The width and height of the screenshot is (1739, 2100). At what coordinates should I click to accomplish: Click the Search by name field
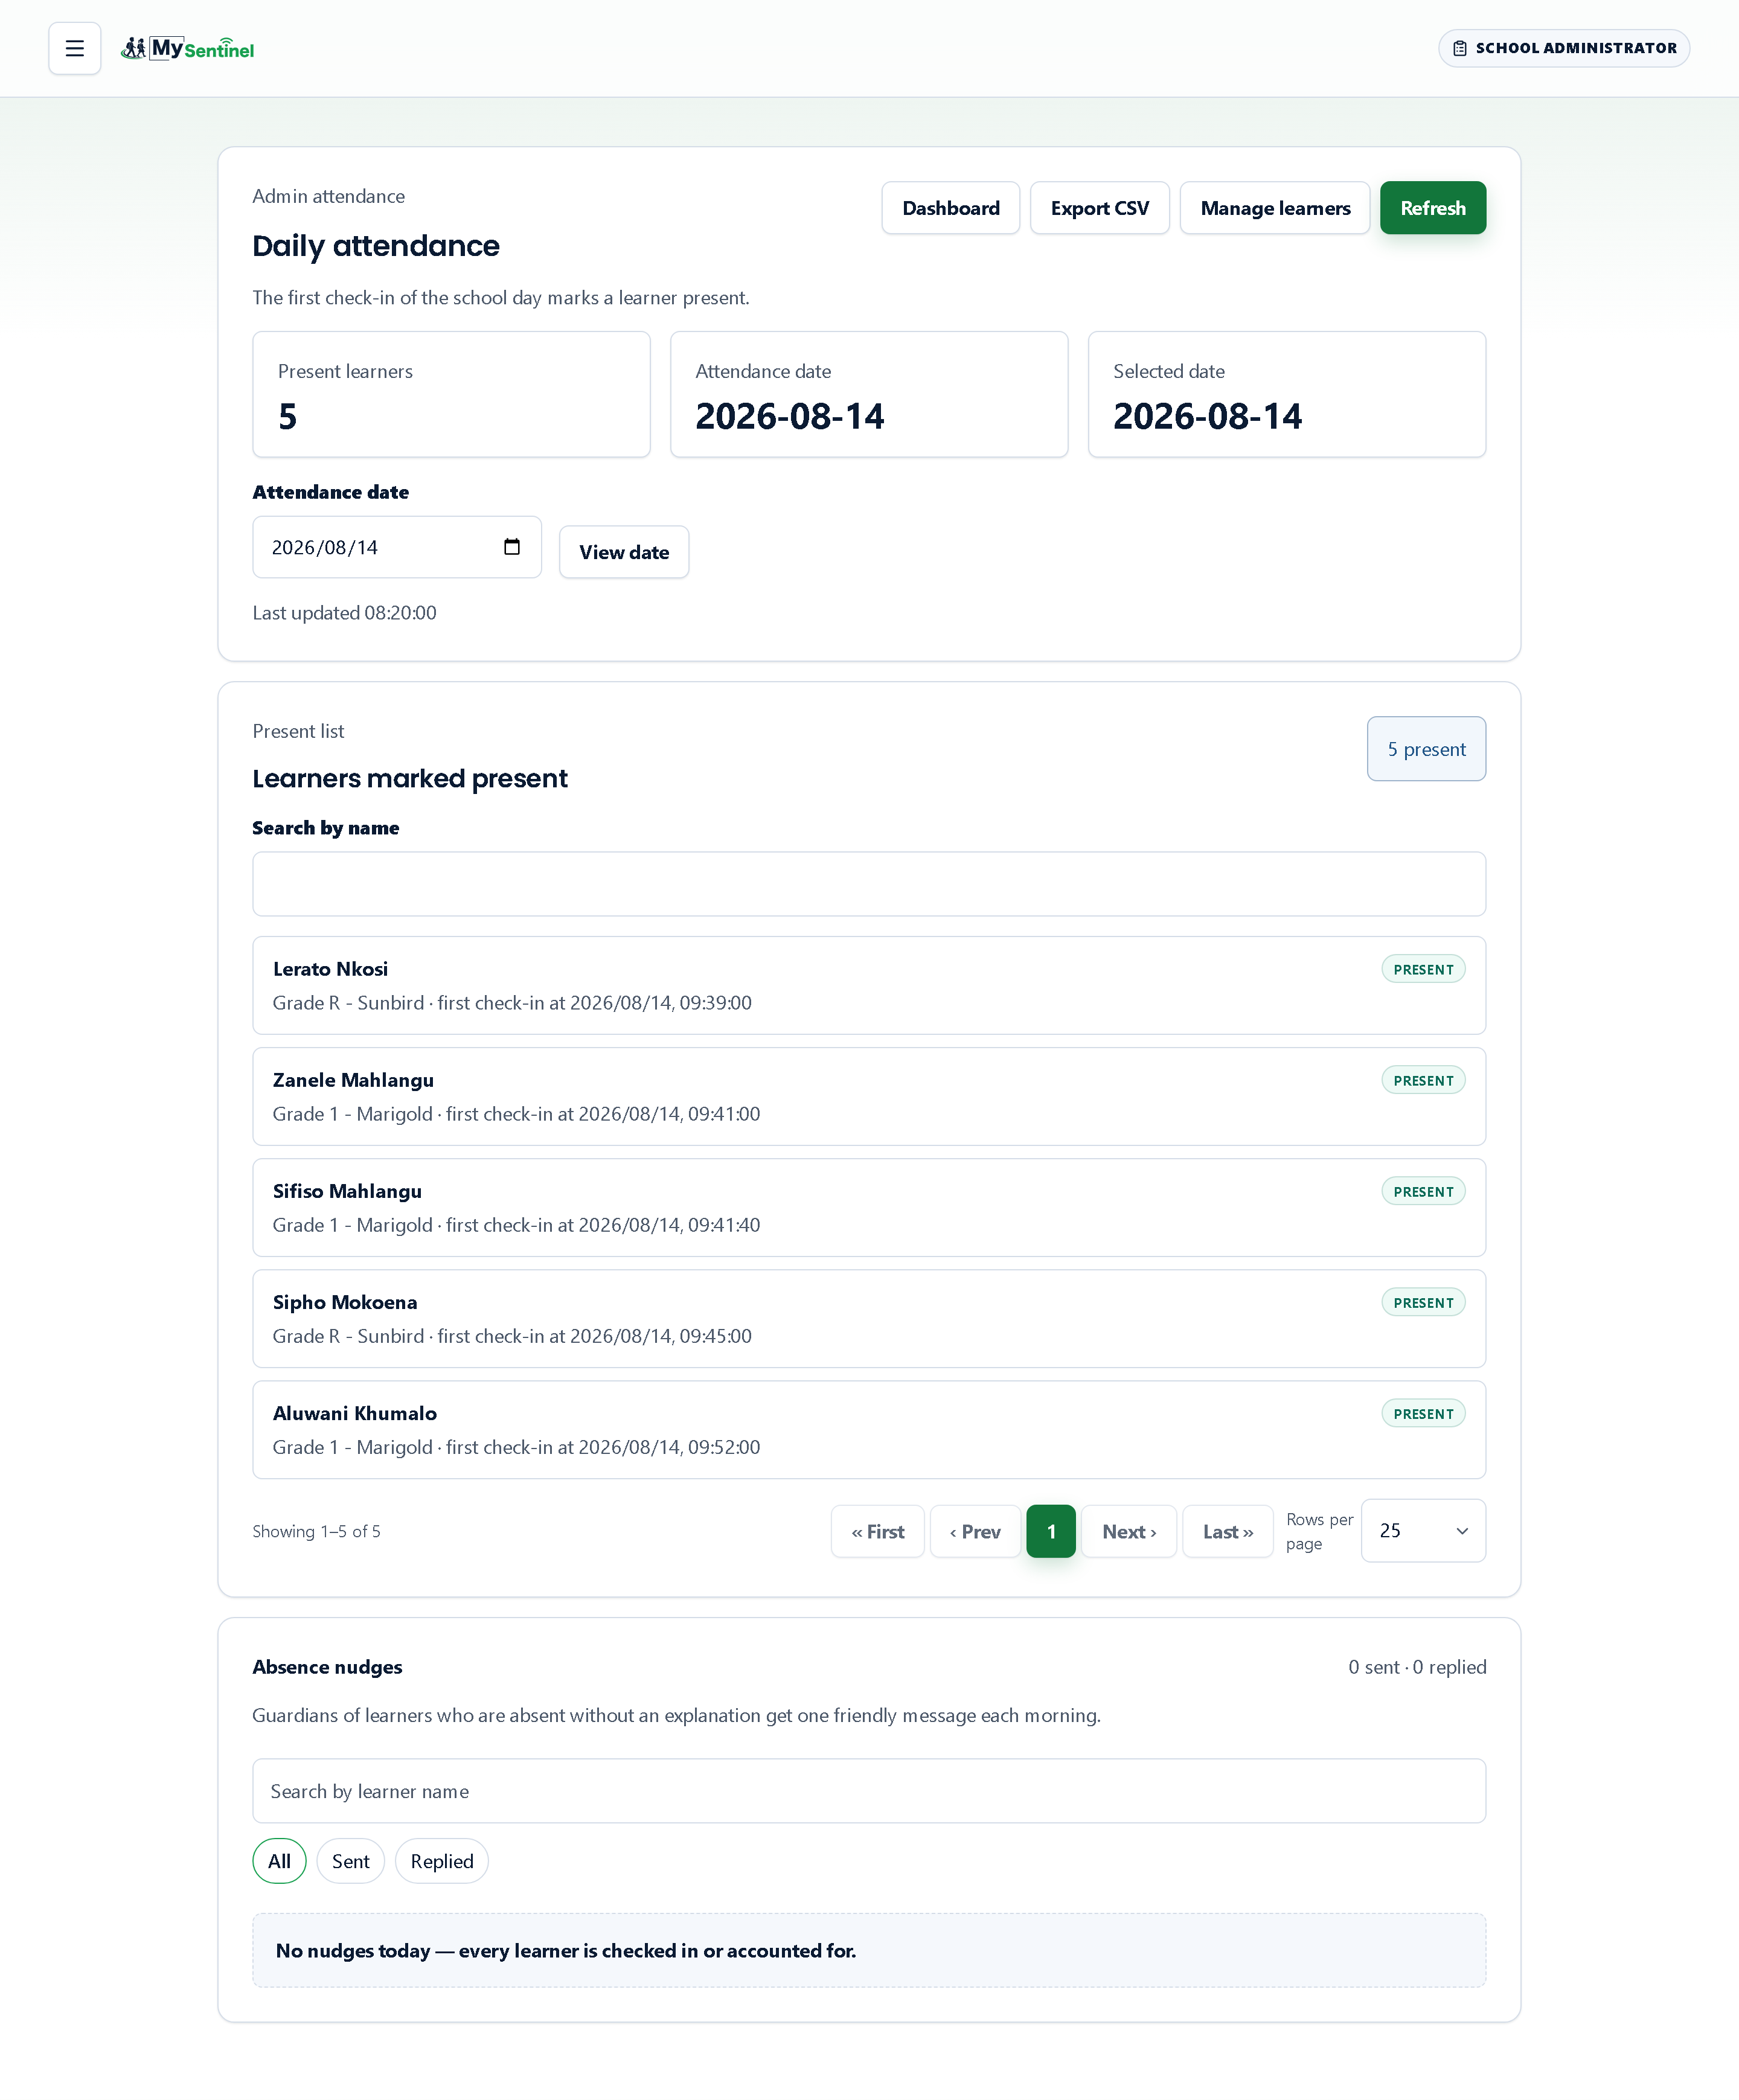click(x=869, y=884)
